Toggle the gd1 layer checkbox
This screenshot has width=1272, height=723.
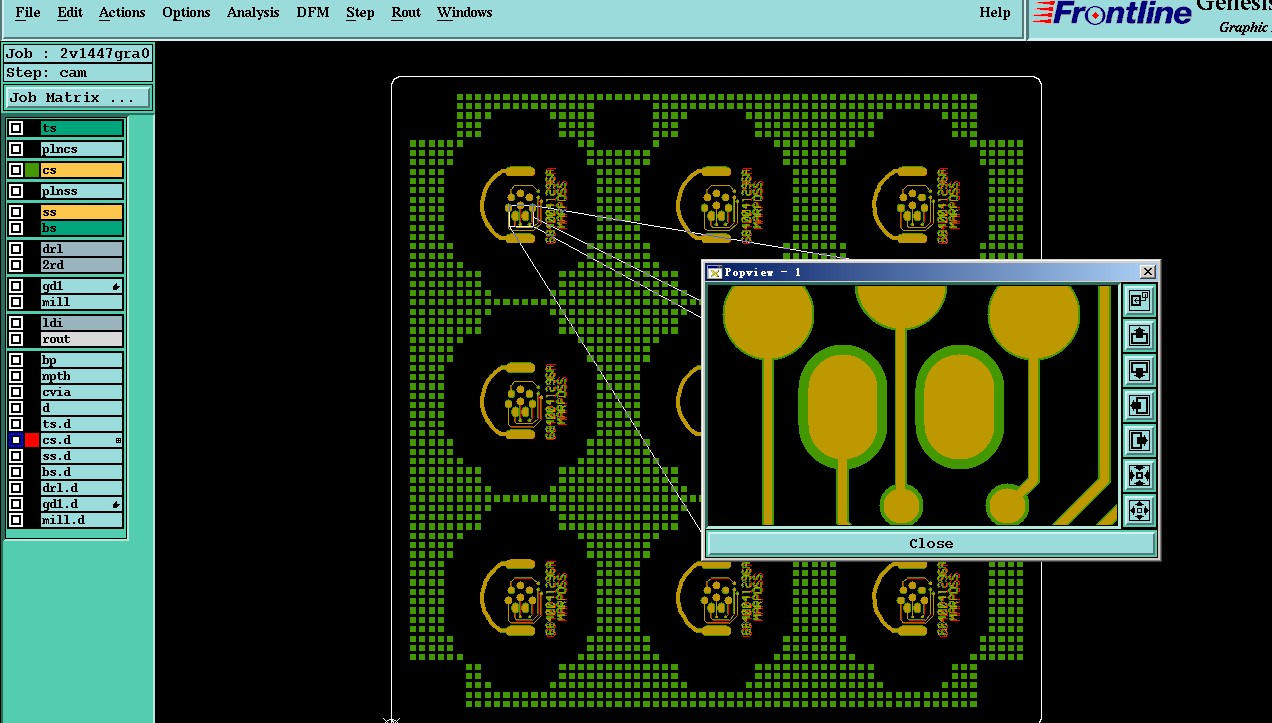[x=16, y=286]
